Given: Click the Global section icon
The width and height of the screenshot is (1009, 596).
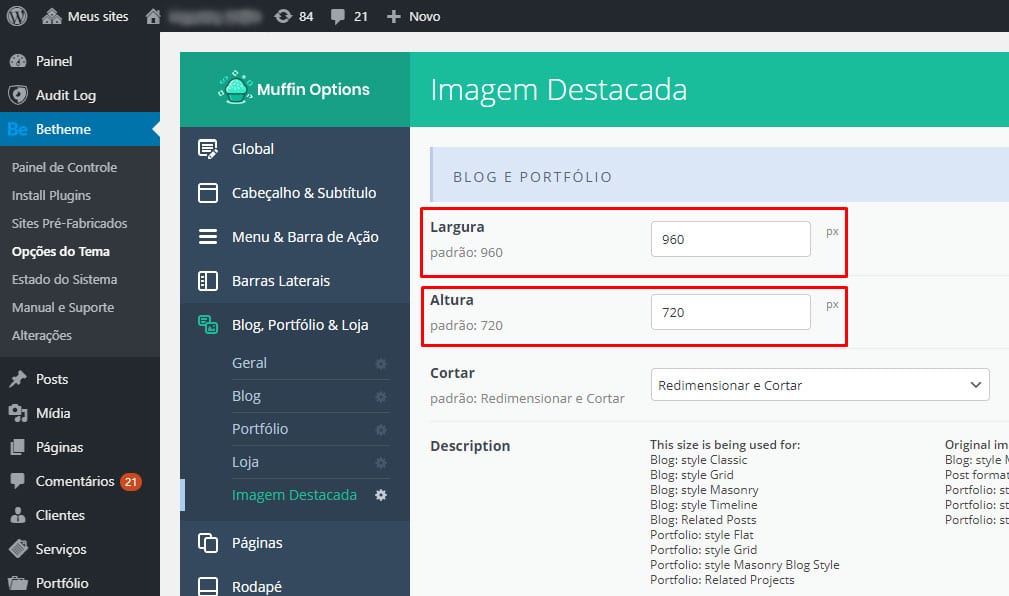Looking at the screenshot, I should coord(208,149).
